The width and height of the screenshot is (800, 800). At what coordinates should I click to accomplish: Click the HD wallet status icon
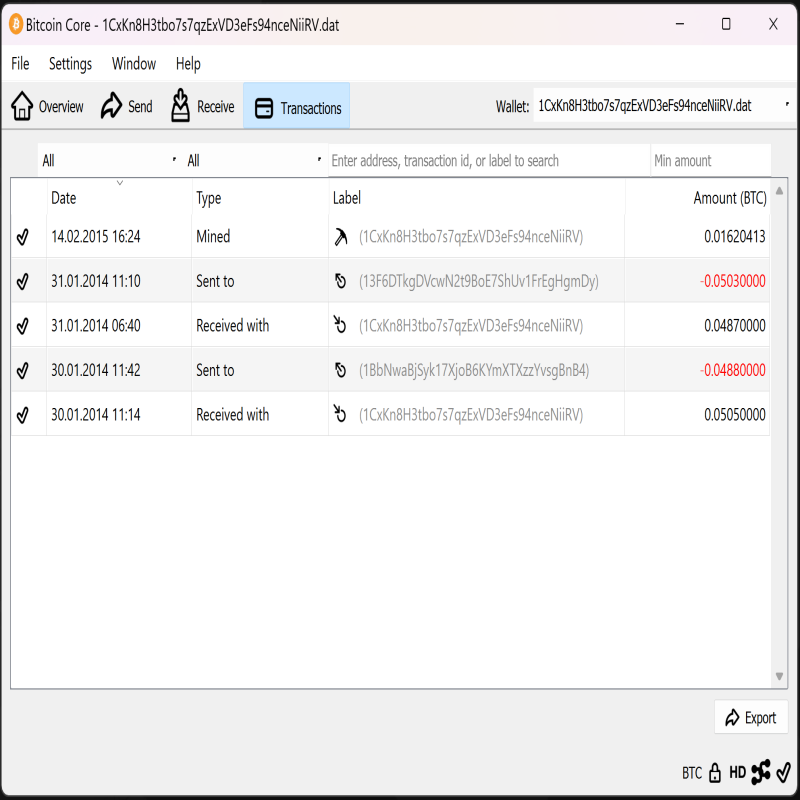coord(738,773)
